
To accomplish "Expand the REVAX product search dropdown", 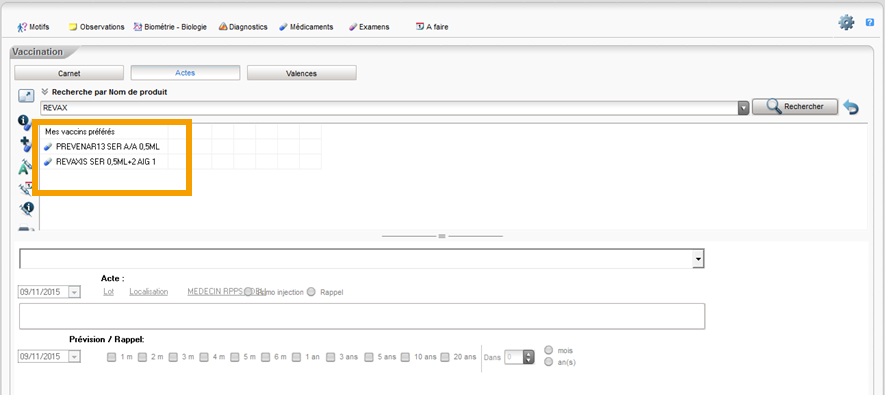I will coord(744,108).
